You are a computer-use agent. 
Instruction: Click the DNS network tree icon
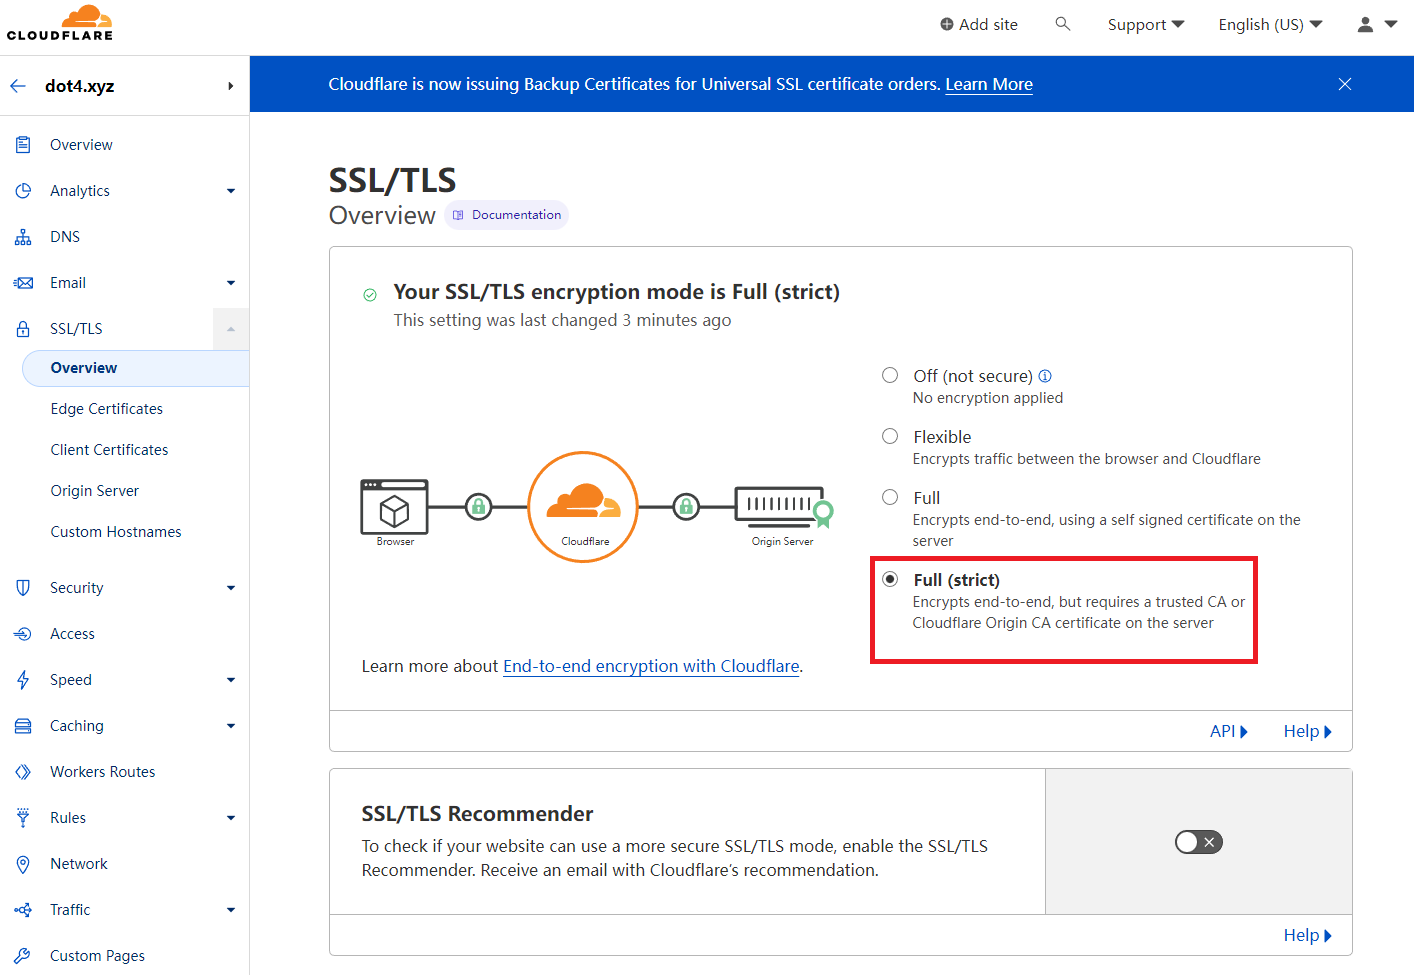pyautogui.click(x=23, y=237)
